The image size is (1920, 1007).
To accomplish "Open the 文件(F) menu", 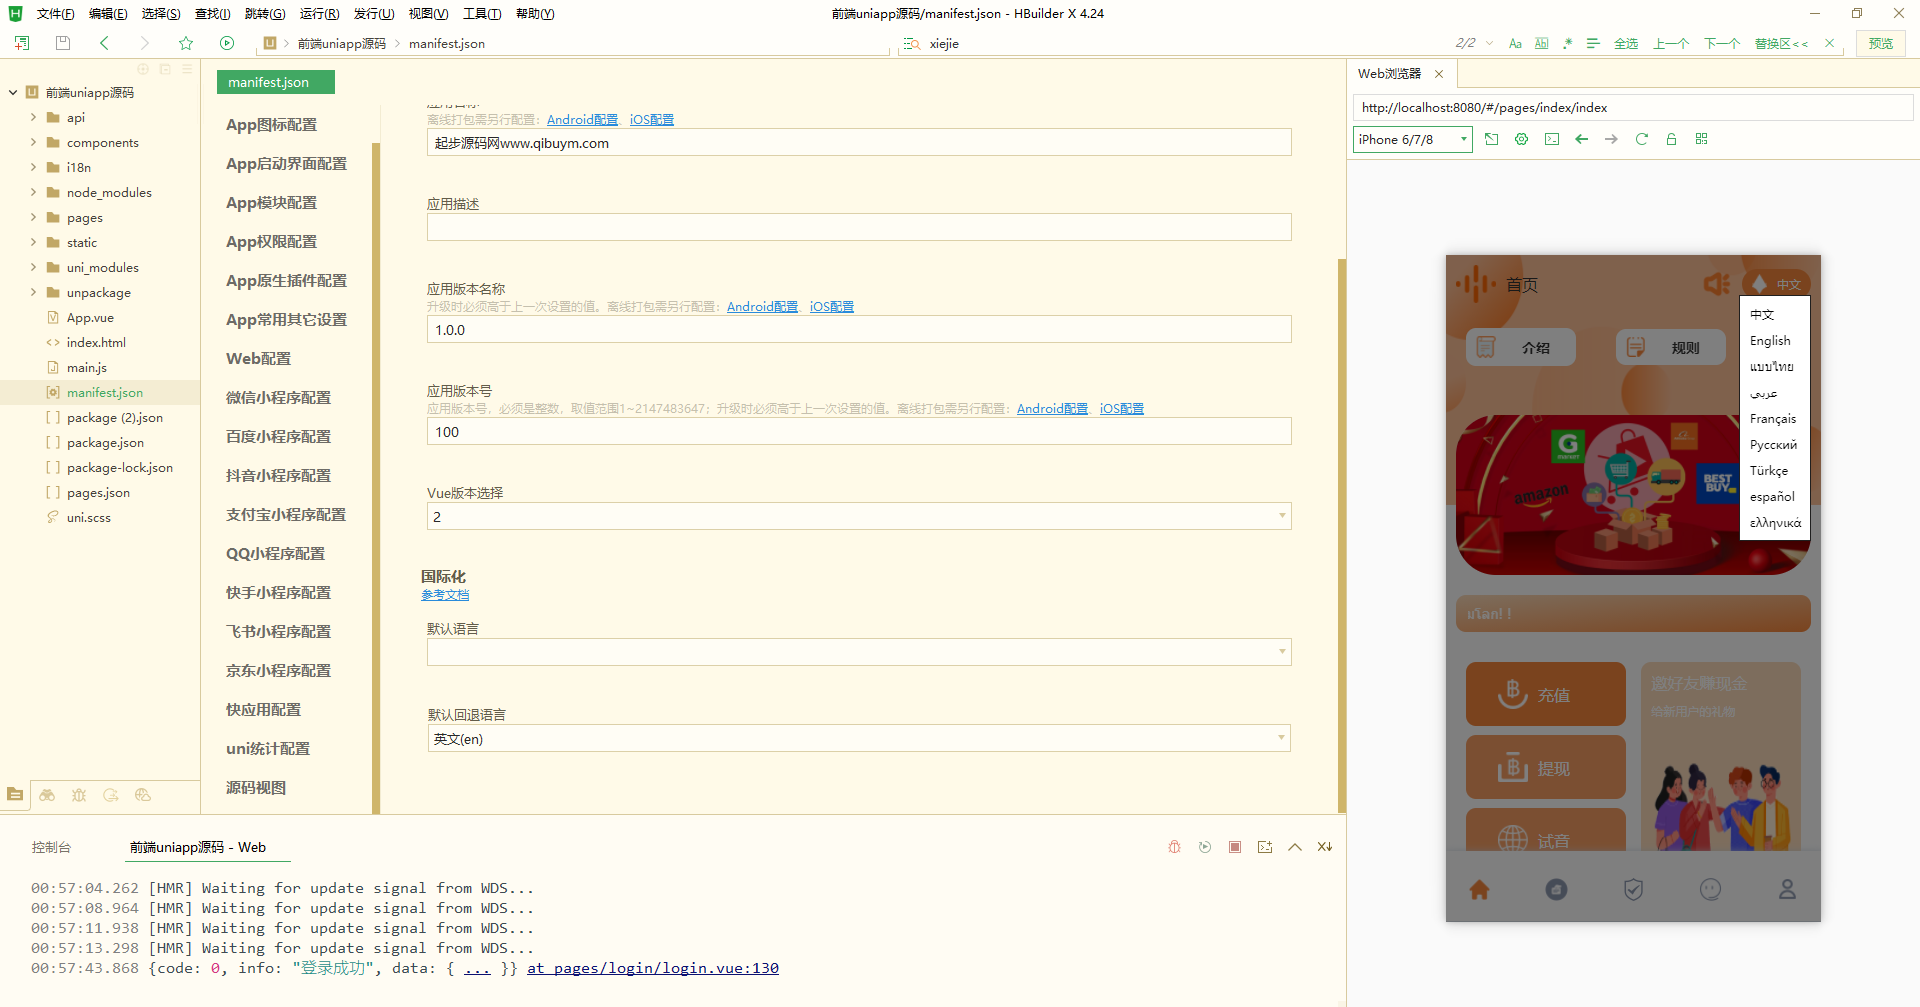I will 55,13.
